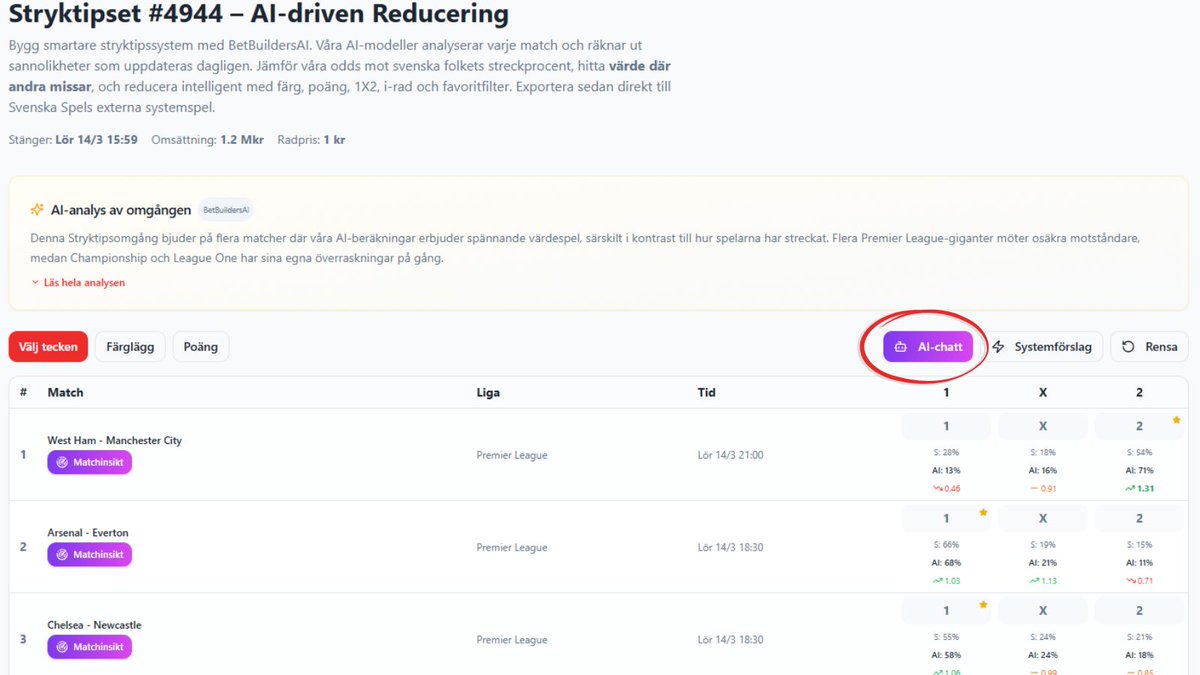Click the time Lör 14/3 21:00
The height and width of the screenshot is (675, 1200).
pyautogui.click(x=730, y=455)
